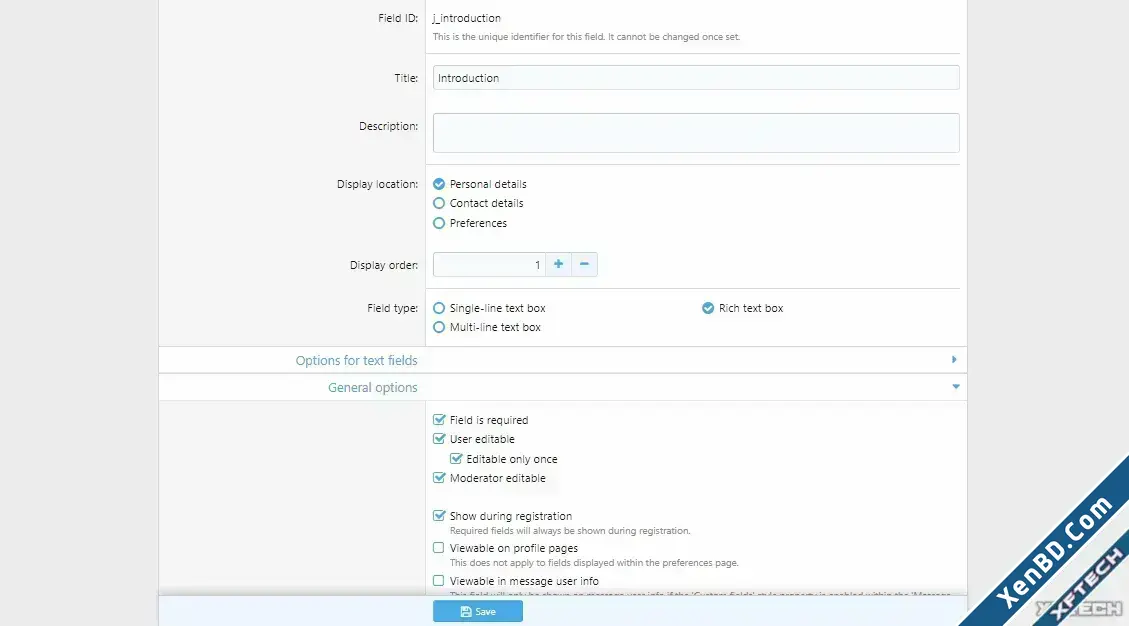Disable Show during registration
This screenshot has height=626, width=1129.
click(x=438, y=516)
